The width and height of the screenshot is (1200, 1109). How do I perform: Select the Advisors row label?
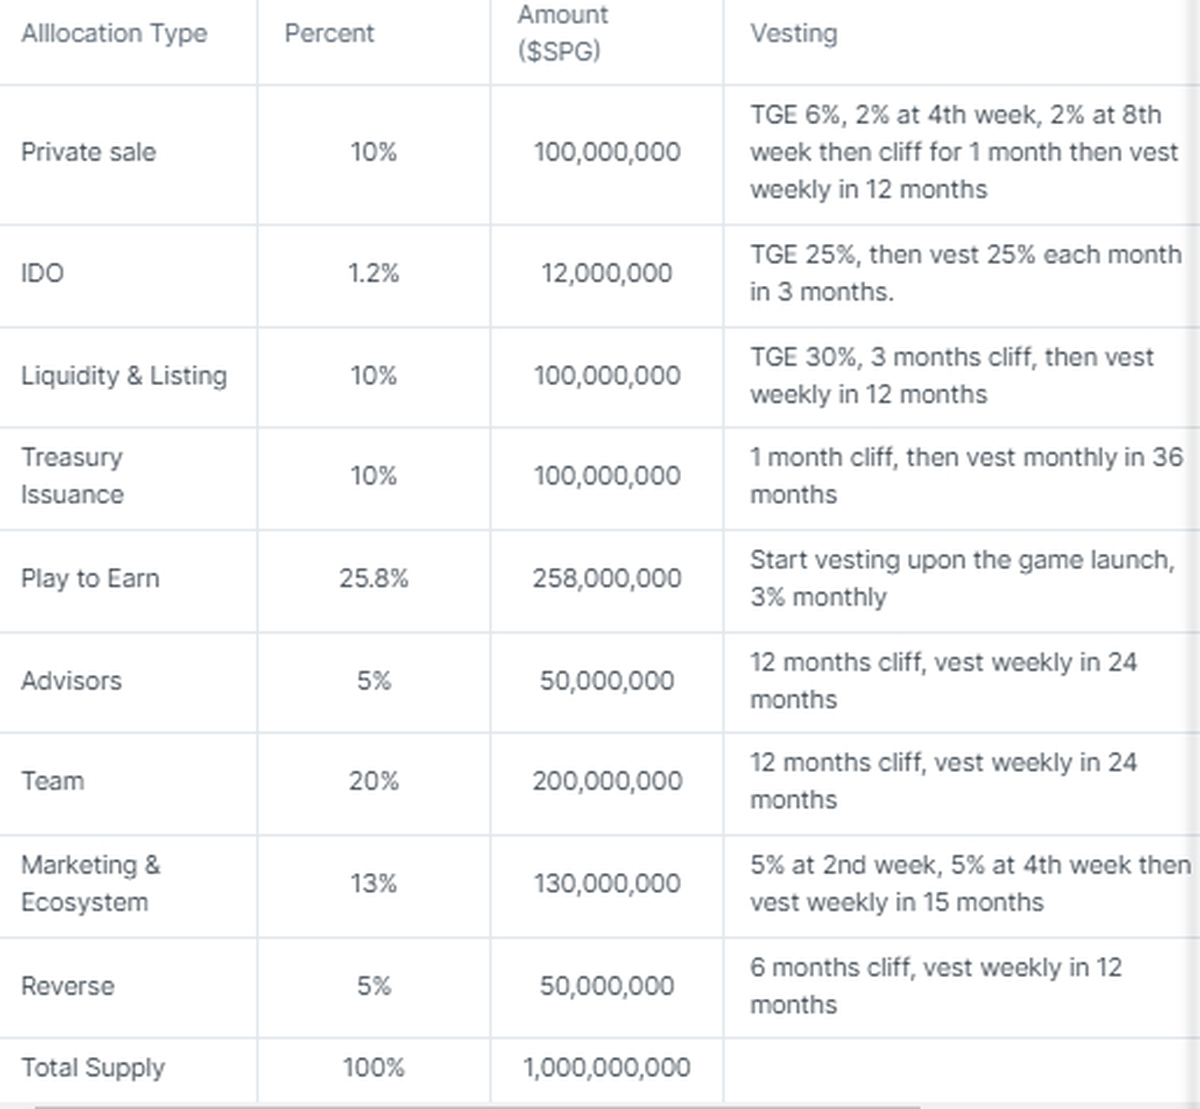[72, 681]
